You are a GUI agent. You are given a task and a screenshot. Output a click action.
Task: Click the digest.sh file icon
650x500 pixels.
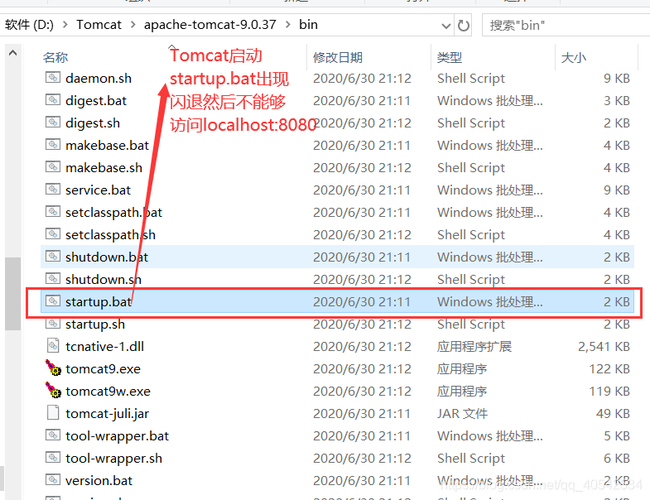(x=53, y=122)
